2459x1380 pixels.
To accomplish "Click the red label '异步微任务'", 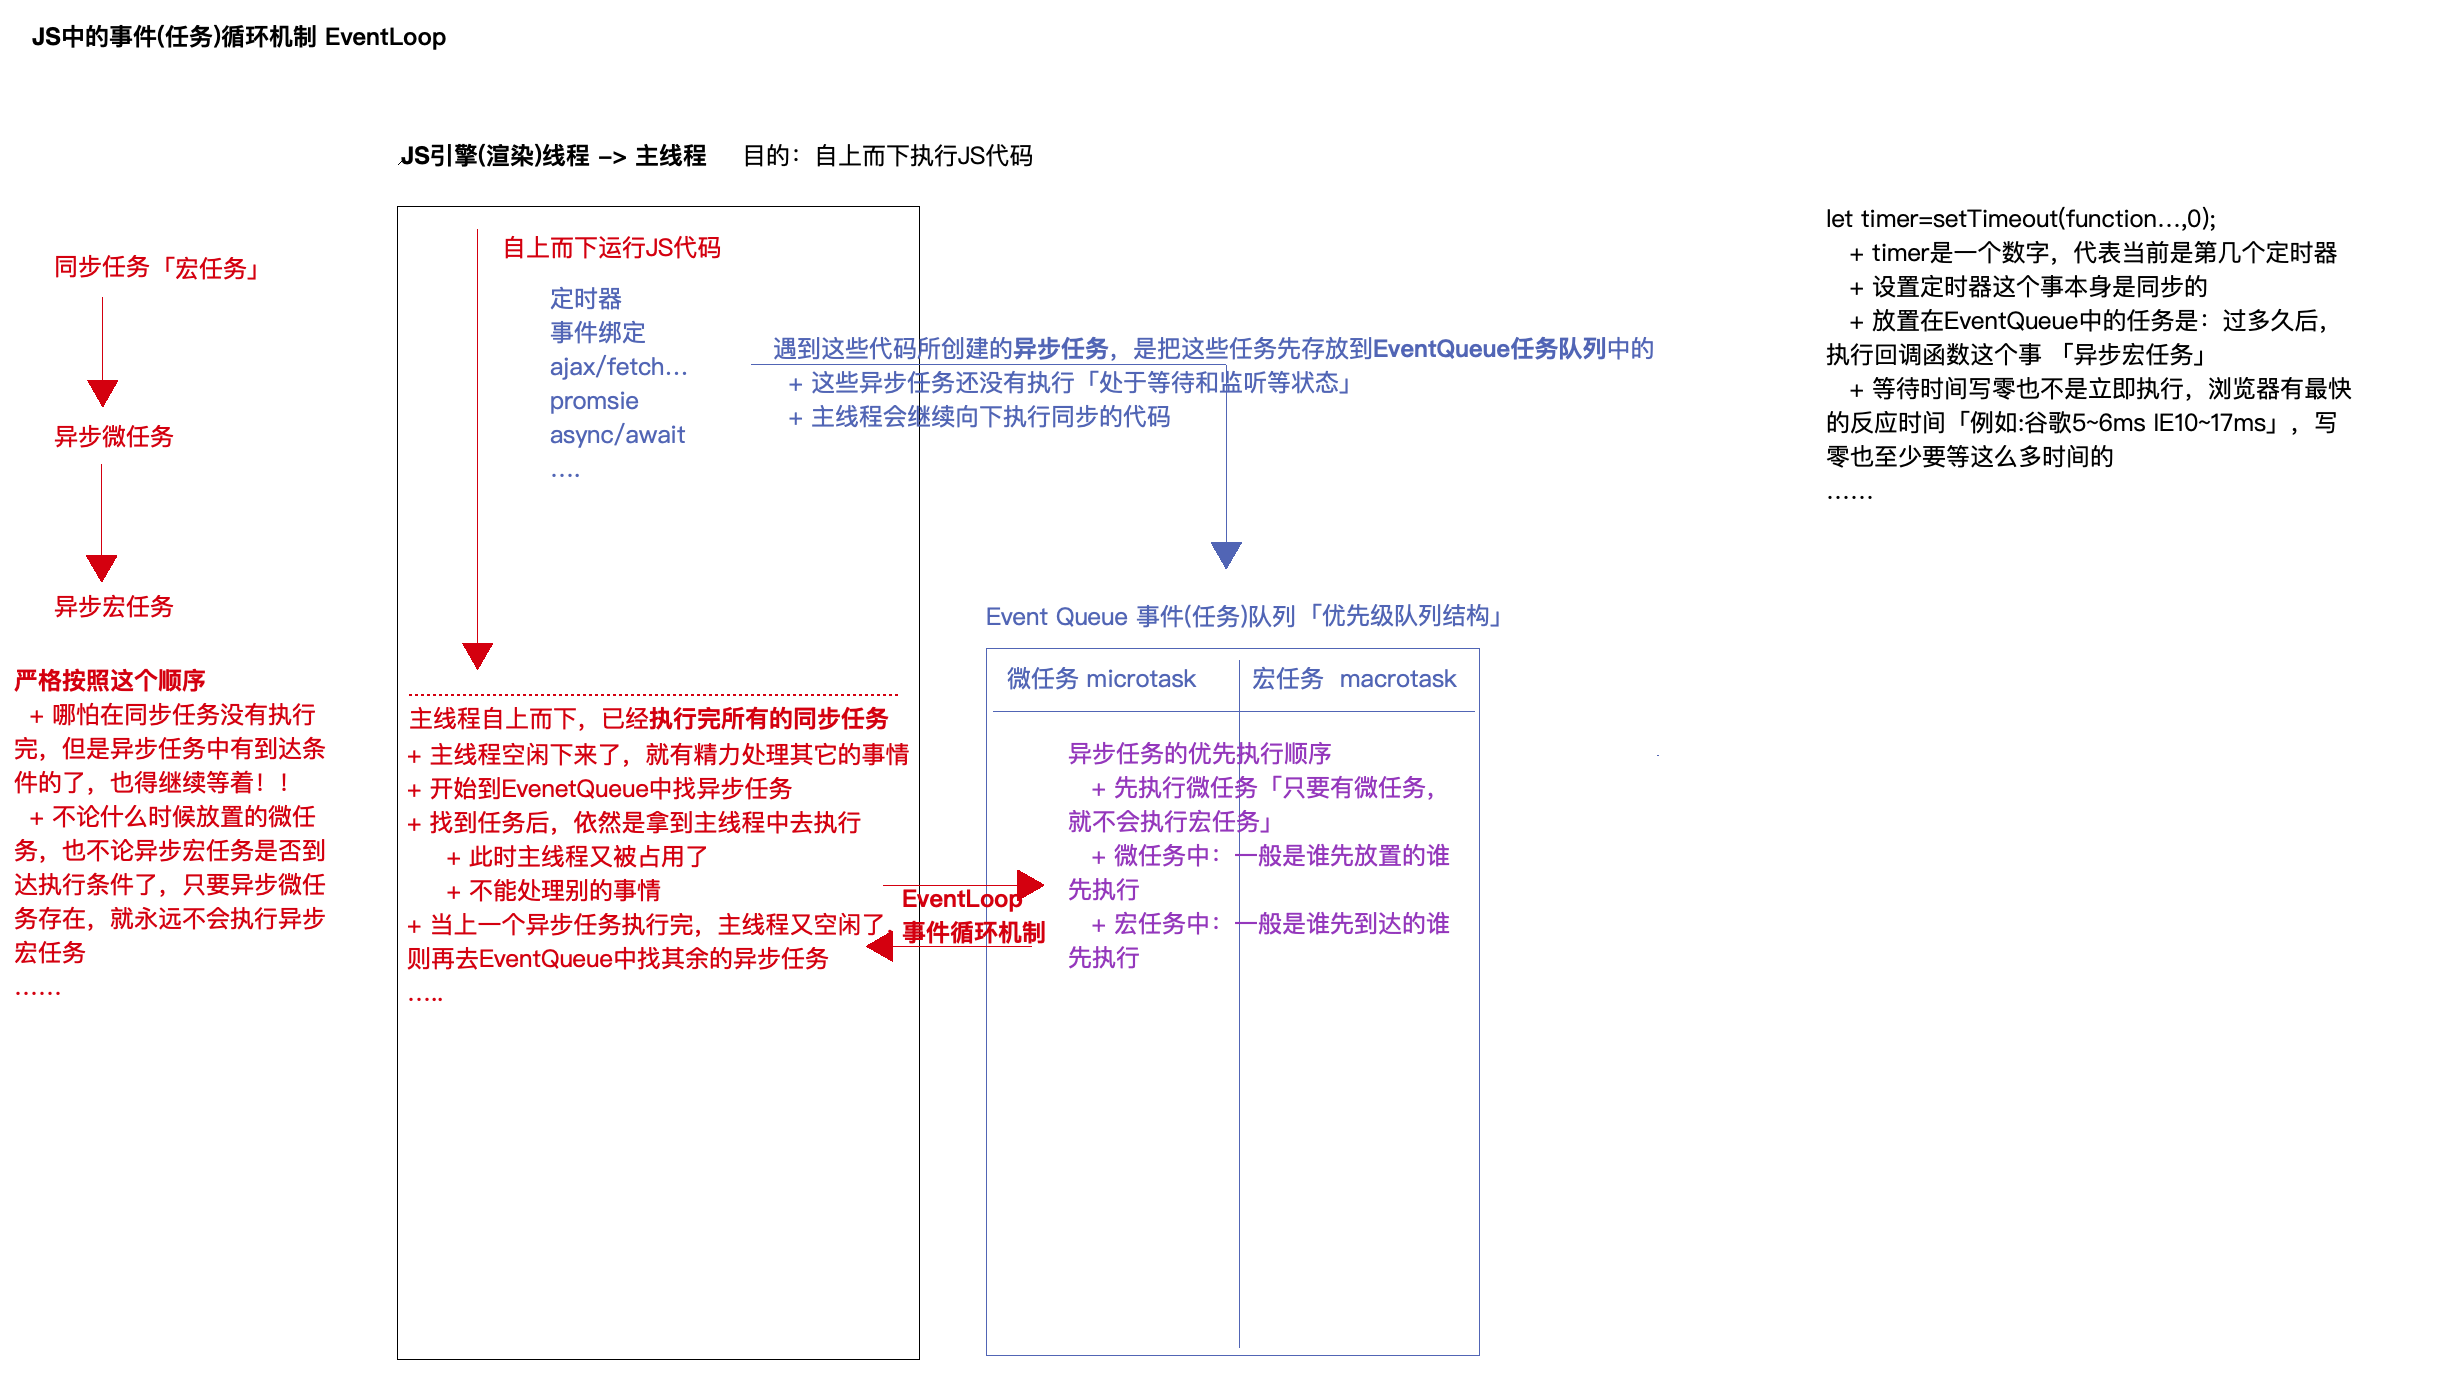I will [x=114, y=436].
